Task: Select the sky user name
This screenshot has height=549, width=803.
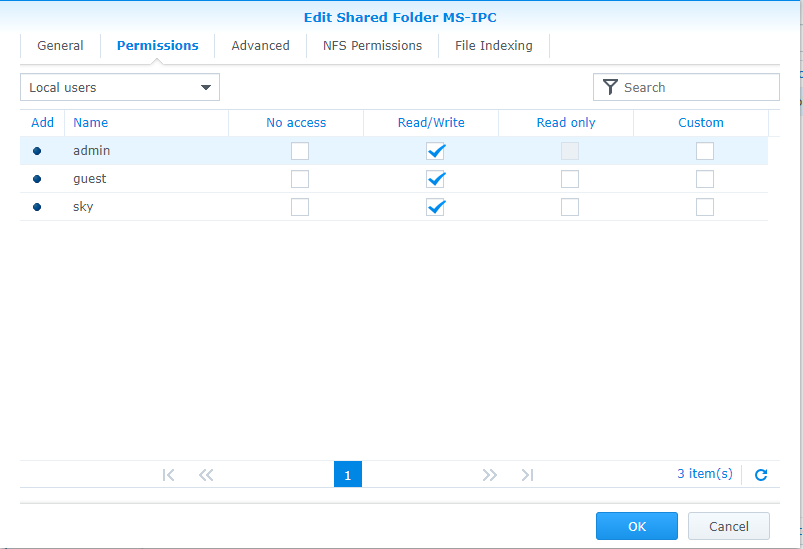Action: (x=83, y=207)
